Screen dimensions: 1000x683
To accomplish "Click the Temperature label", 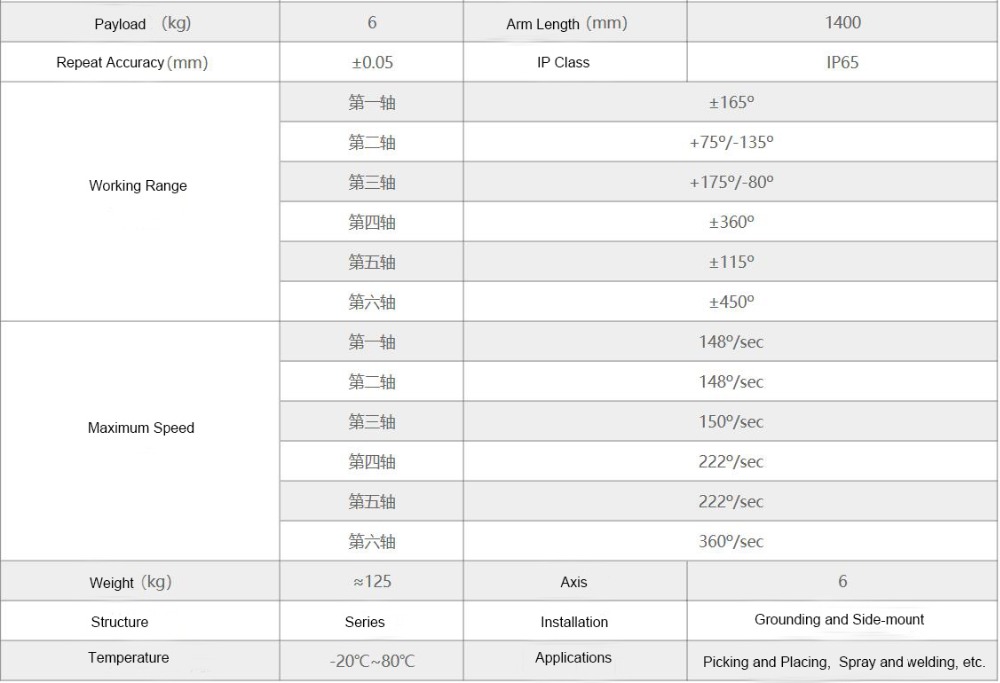I will point(128,657).
